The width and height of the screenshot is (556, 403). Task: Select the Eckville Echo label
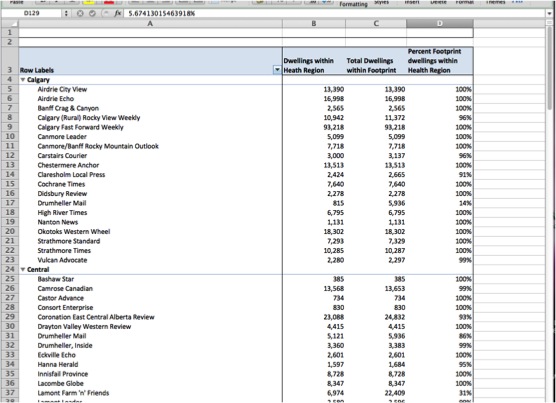pos(56,355)
